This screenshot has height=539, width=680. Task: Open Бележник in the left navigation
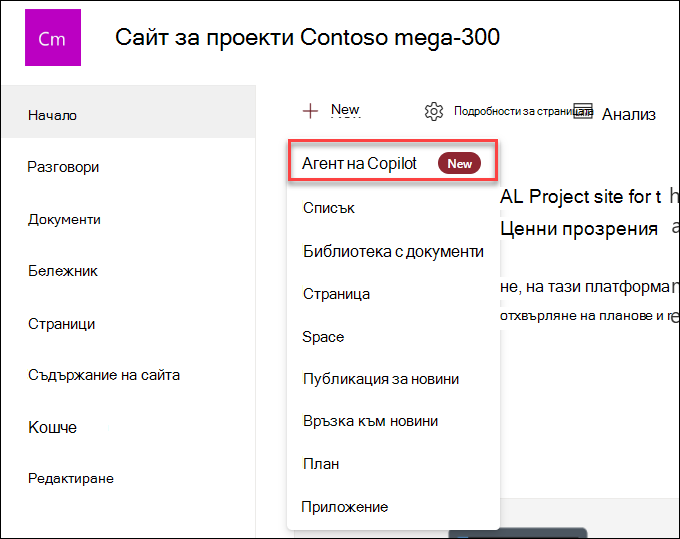point(62,271)
